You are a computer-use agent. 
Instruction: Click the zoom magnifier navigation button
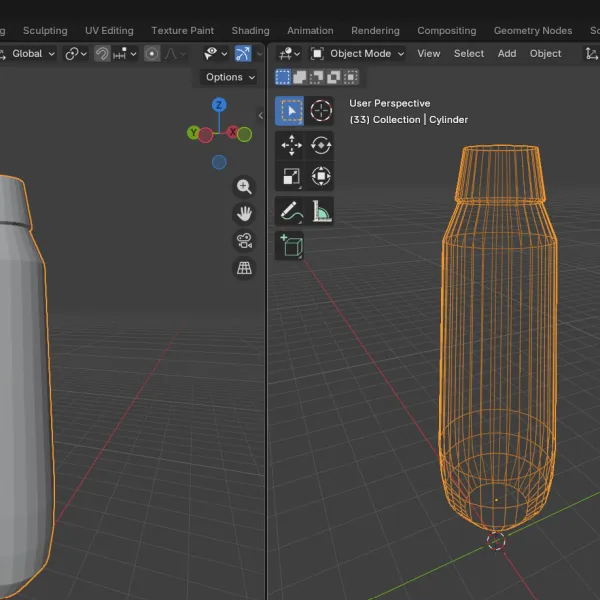click(244, 187)
